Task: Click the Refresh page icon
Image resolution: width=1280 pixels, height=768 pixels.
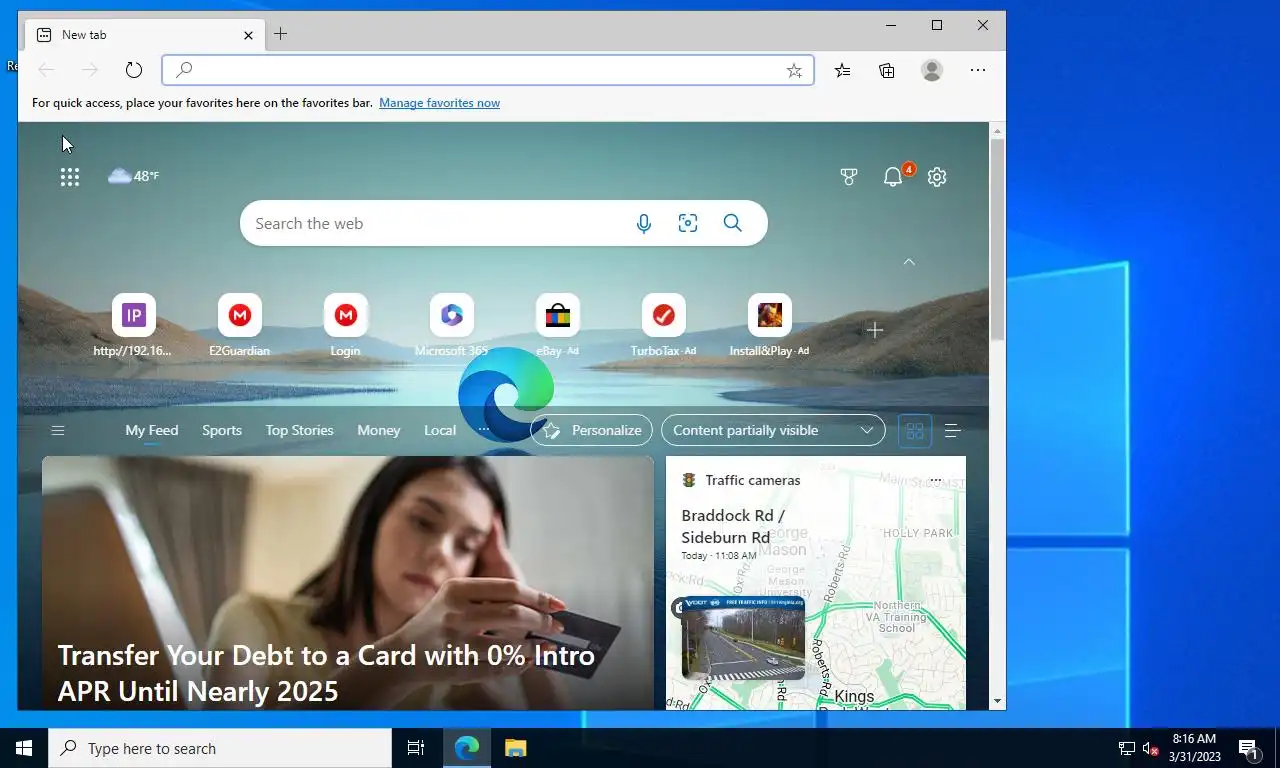Action: pyautogui.click(x=134, y=70)
